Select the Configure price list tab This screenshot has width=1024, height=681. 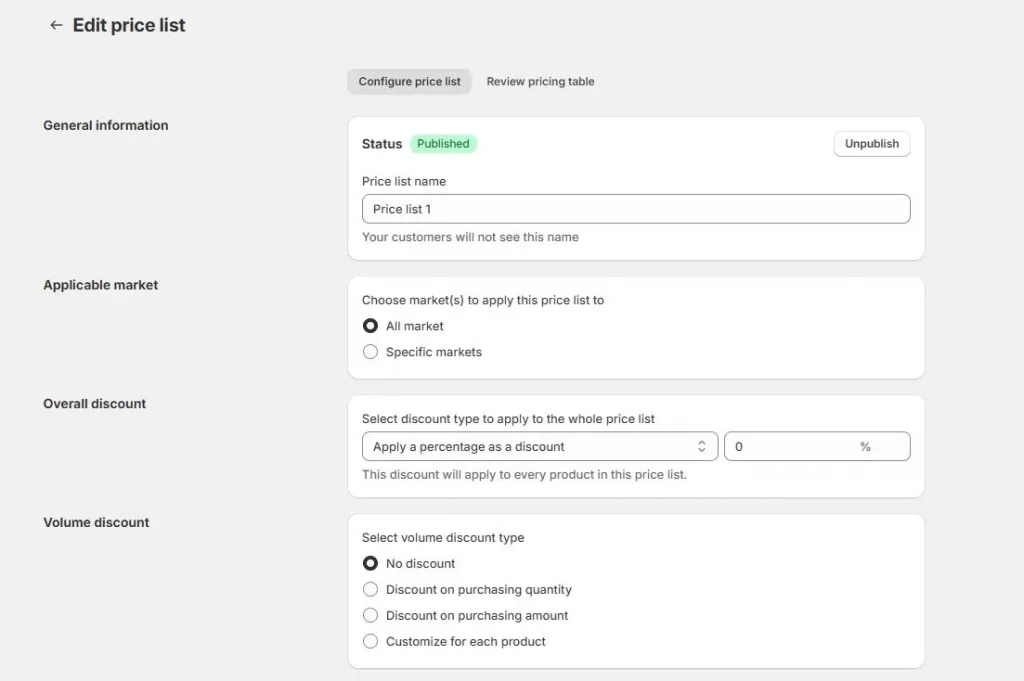coord(409,81)
